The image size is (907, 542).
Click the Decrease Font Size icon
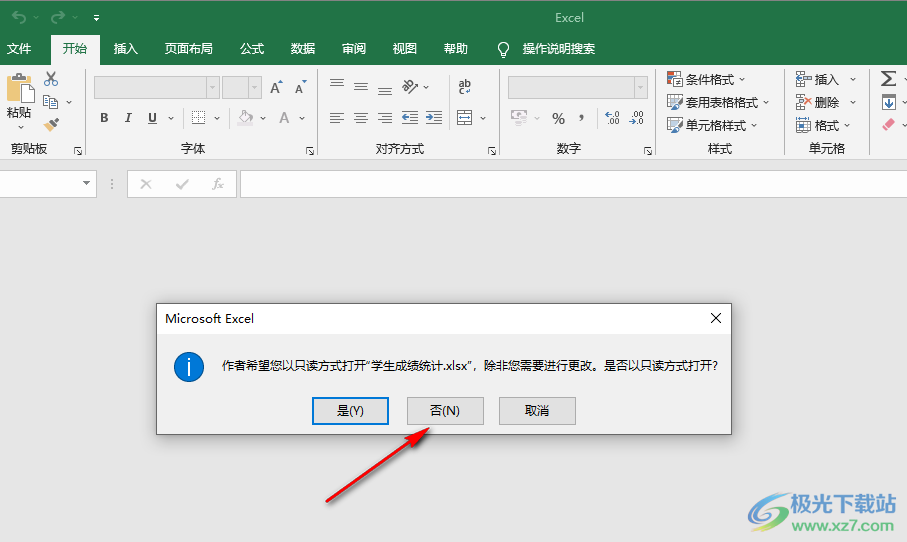point(300,87)
